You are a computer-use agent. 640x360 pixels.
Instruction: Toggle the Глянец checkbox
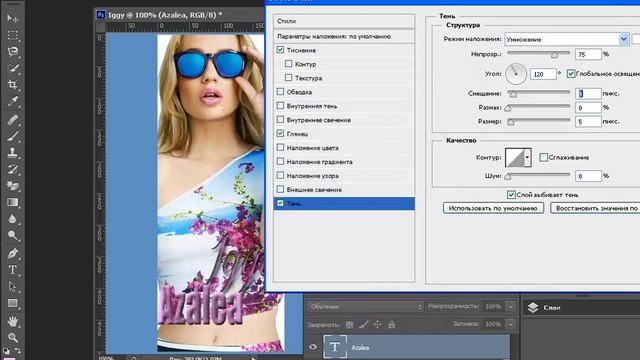coord(280,133)
